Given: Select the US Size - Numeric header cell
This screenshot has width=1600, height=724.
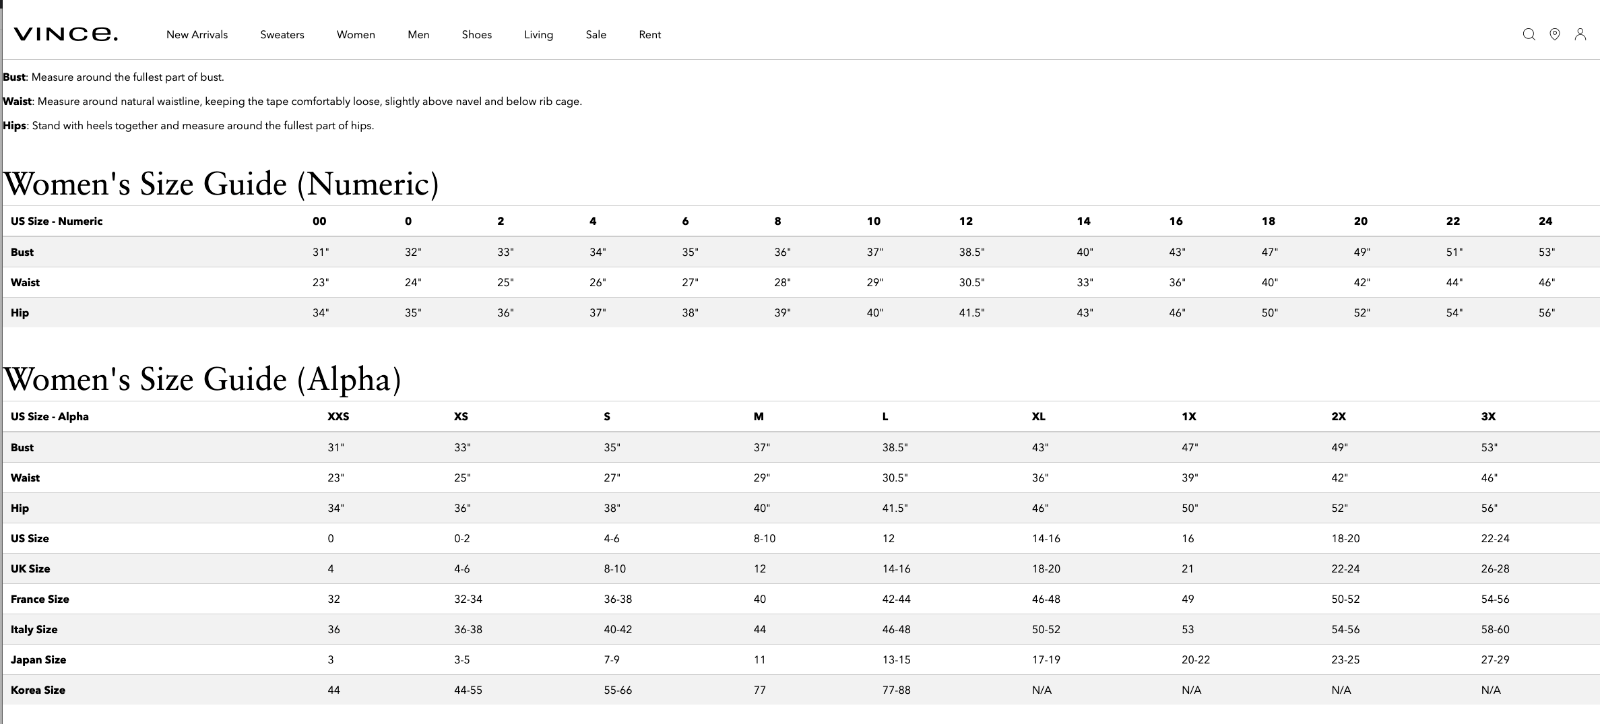Looking at the screenshot, I should tap(57, 221).
